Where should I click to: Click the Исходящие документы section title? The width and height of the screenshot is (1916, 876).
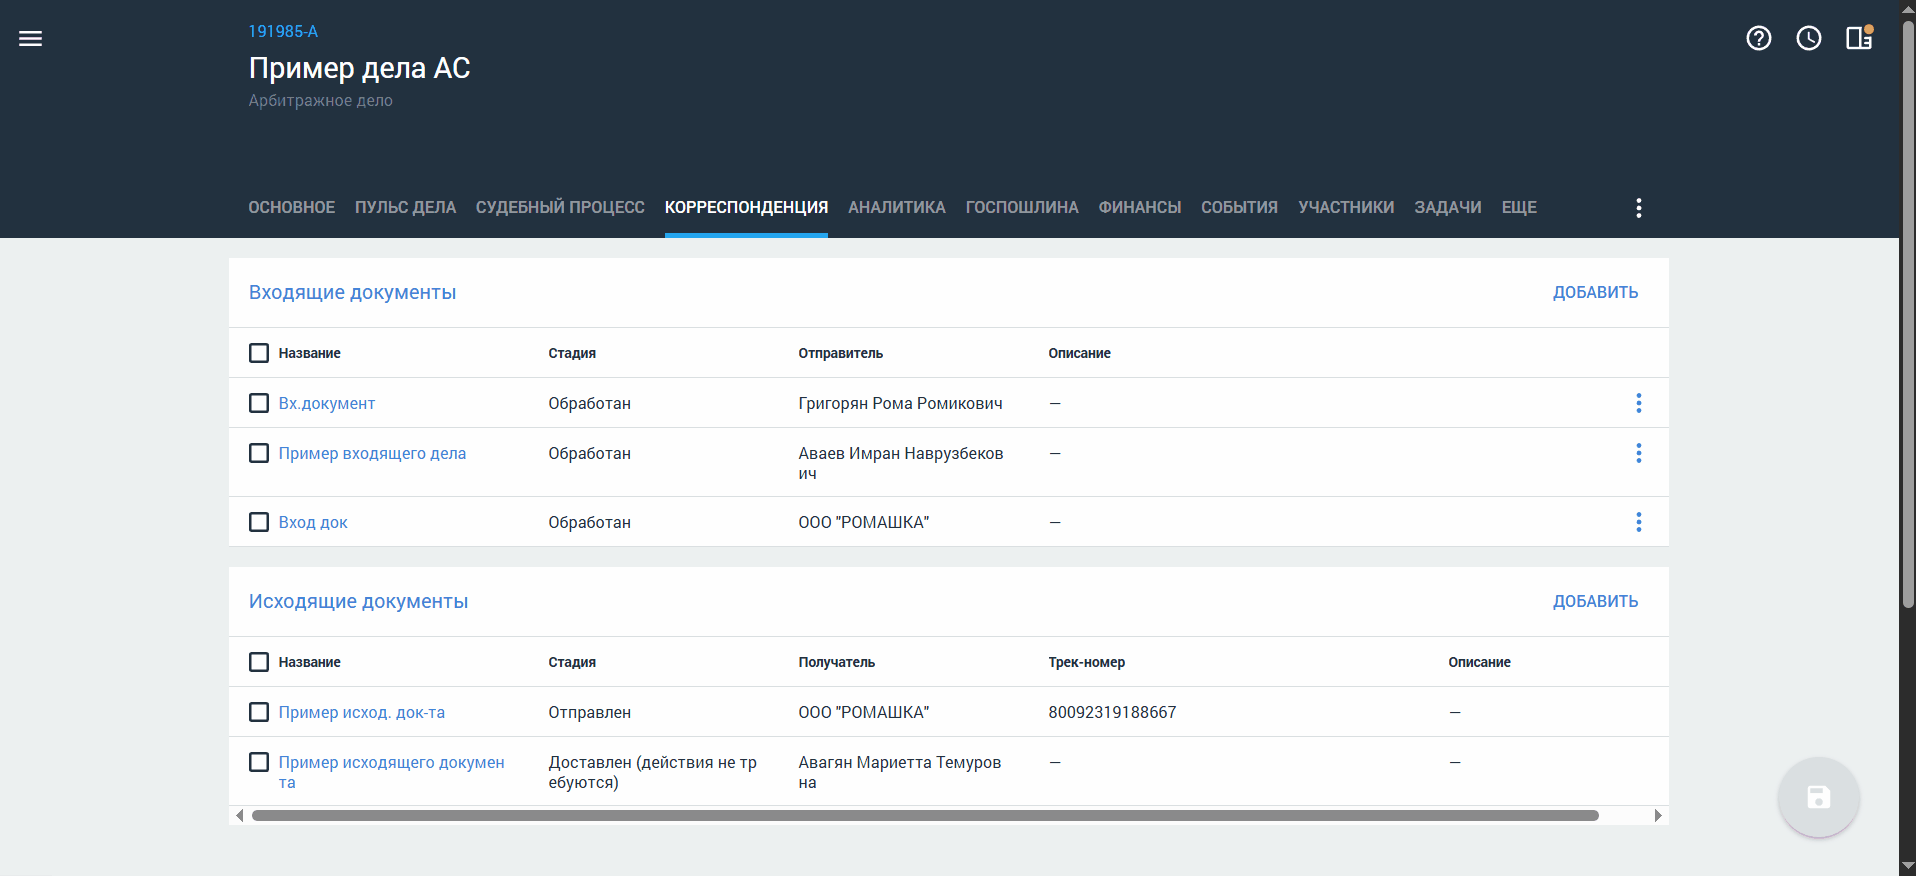coord(358,601)
